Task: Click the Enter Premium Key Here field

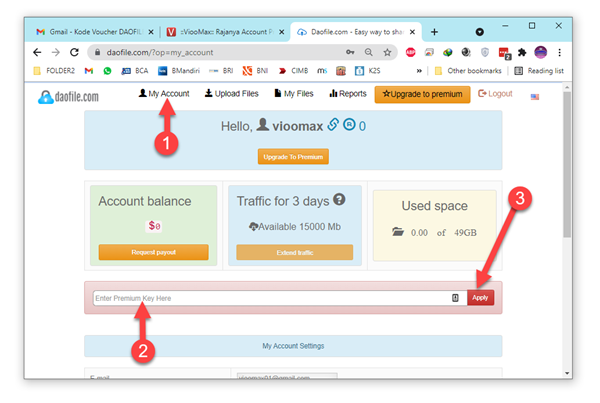Action: click(x=270, y=298)
